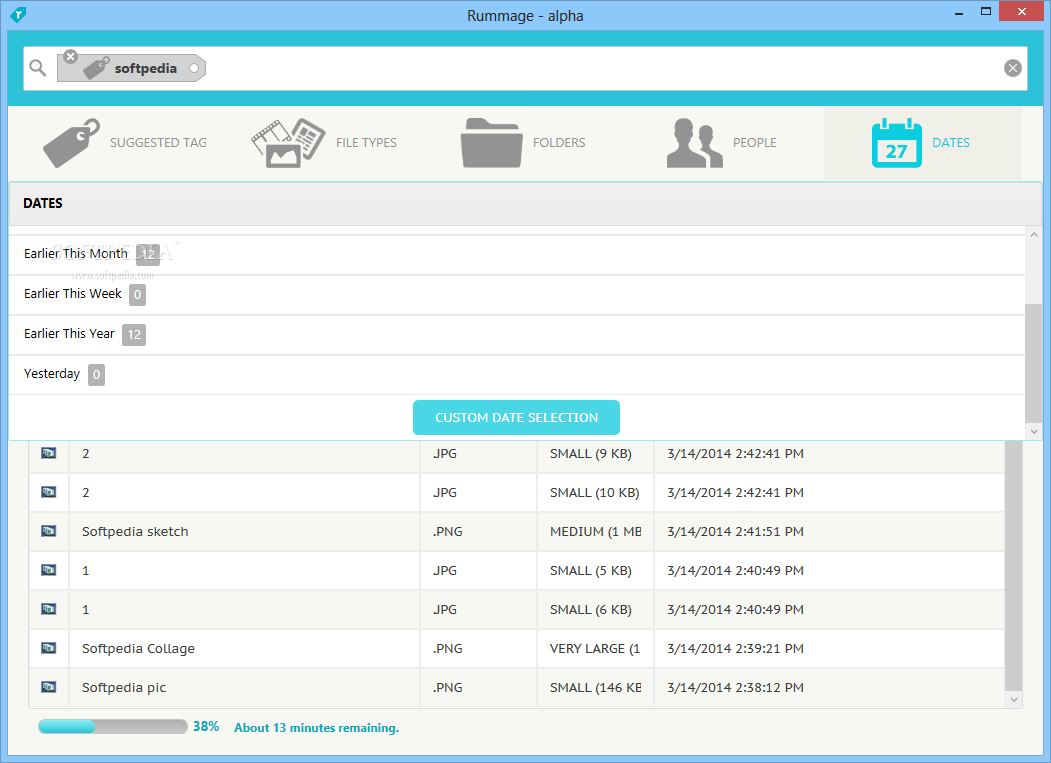The width and height of the screenshot is (1051, 763).
Task: Click the softpedia tag chip
Action: [x=131, y=68]
